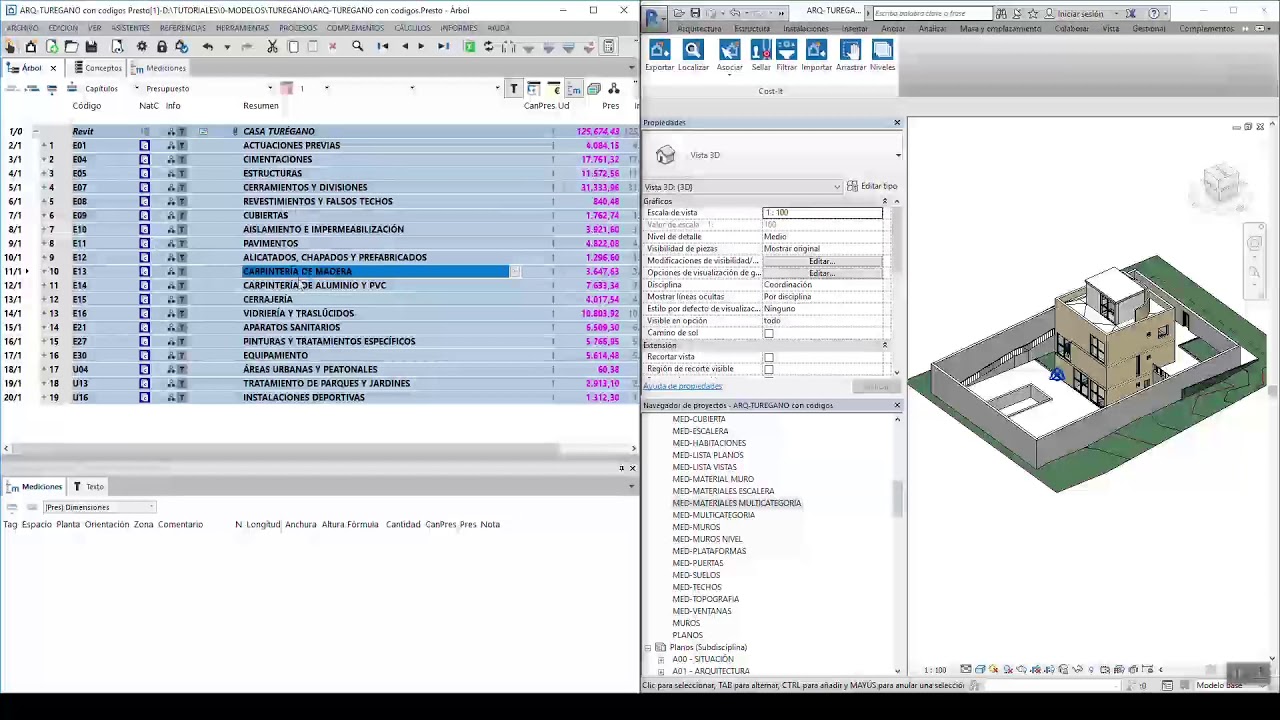Click Editar button for Opciones de visualización

click(x=822, y=273)
